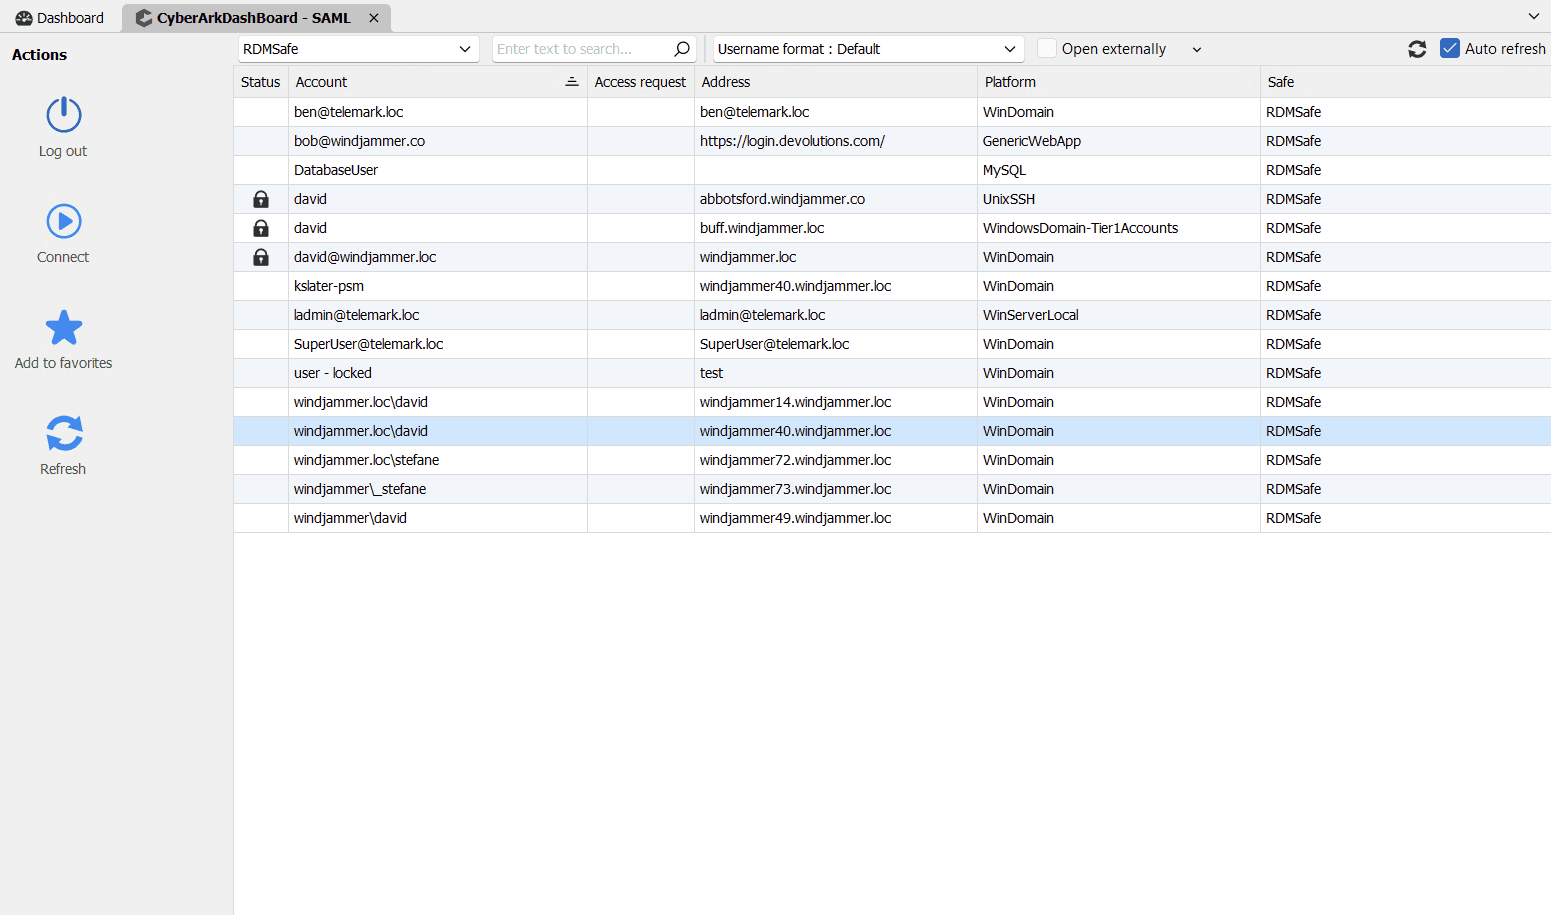Click lock icon on david@windjammer.loc row
Image resolution: width=1551 pixels, height=915 pixels.
click(x=261, y=257)
